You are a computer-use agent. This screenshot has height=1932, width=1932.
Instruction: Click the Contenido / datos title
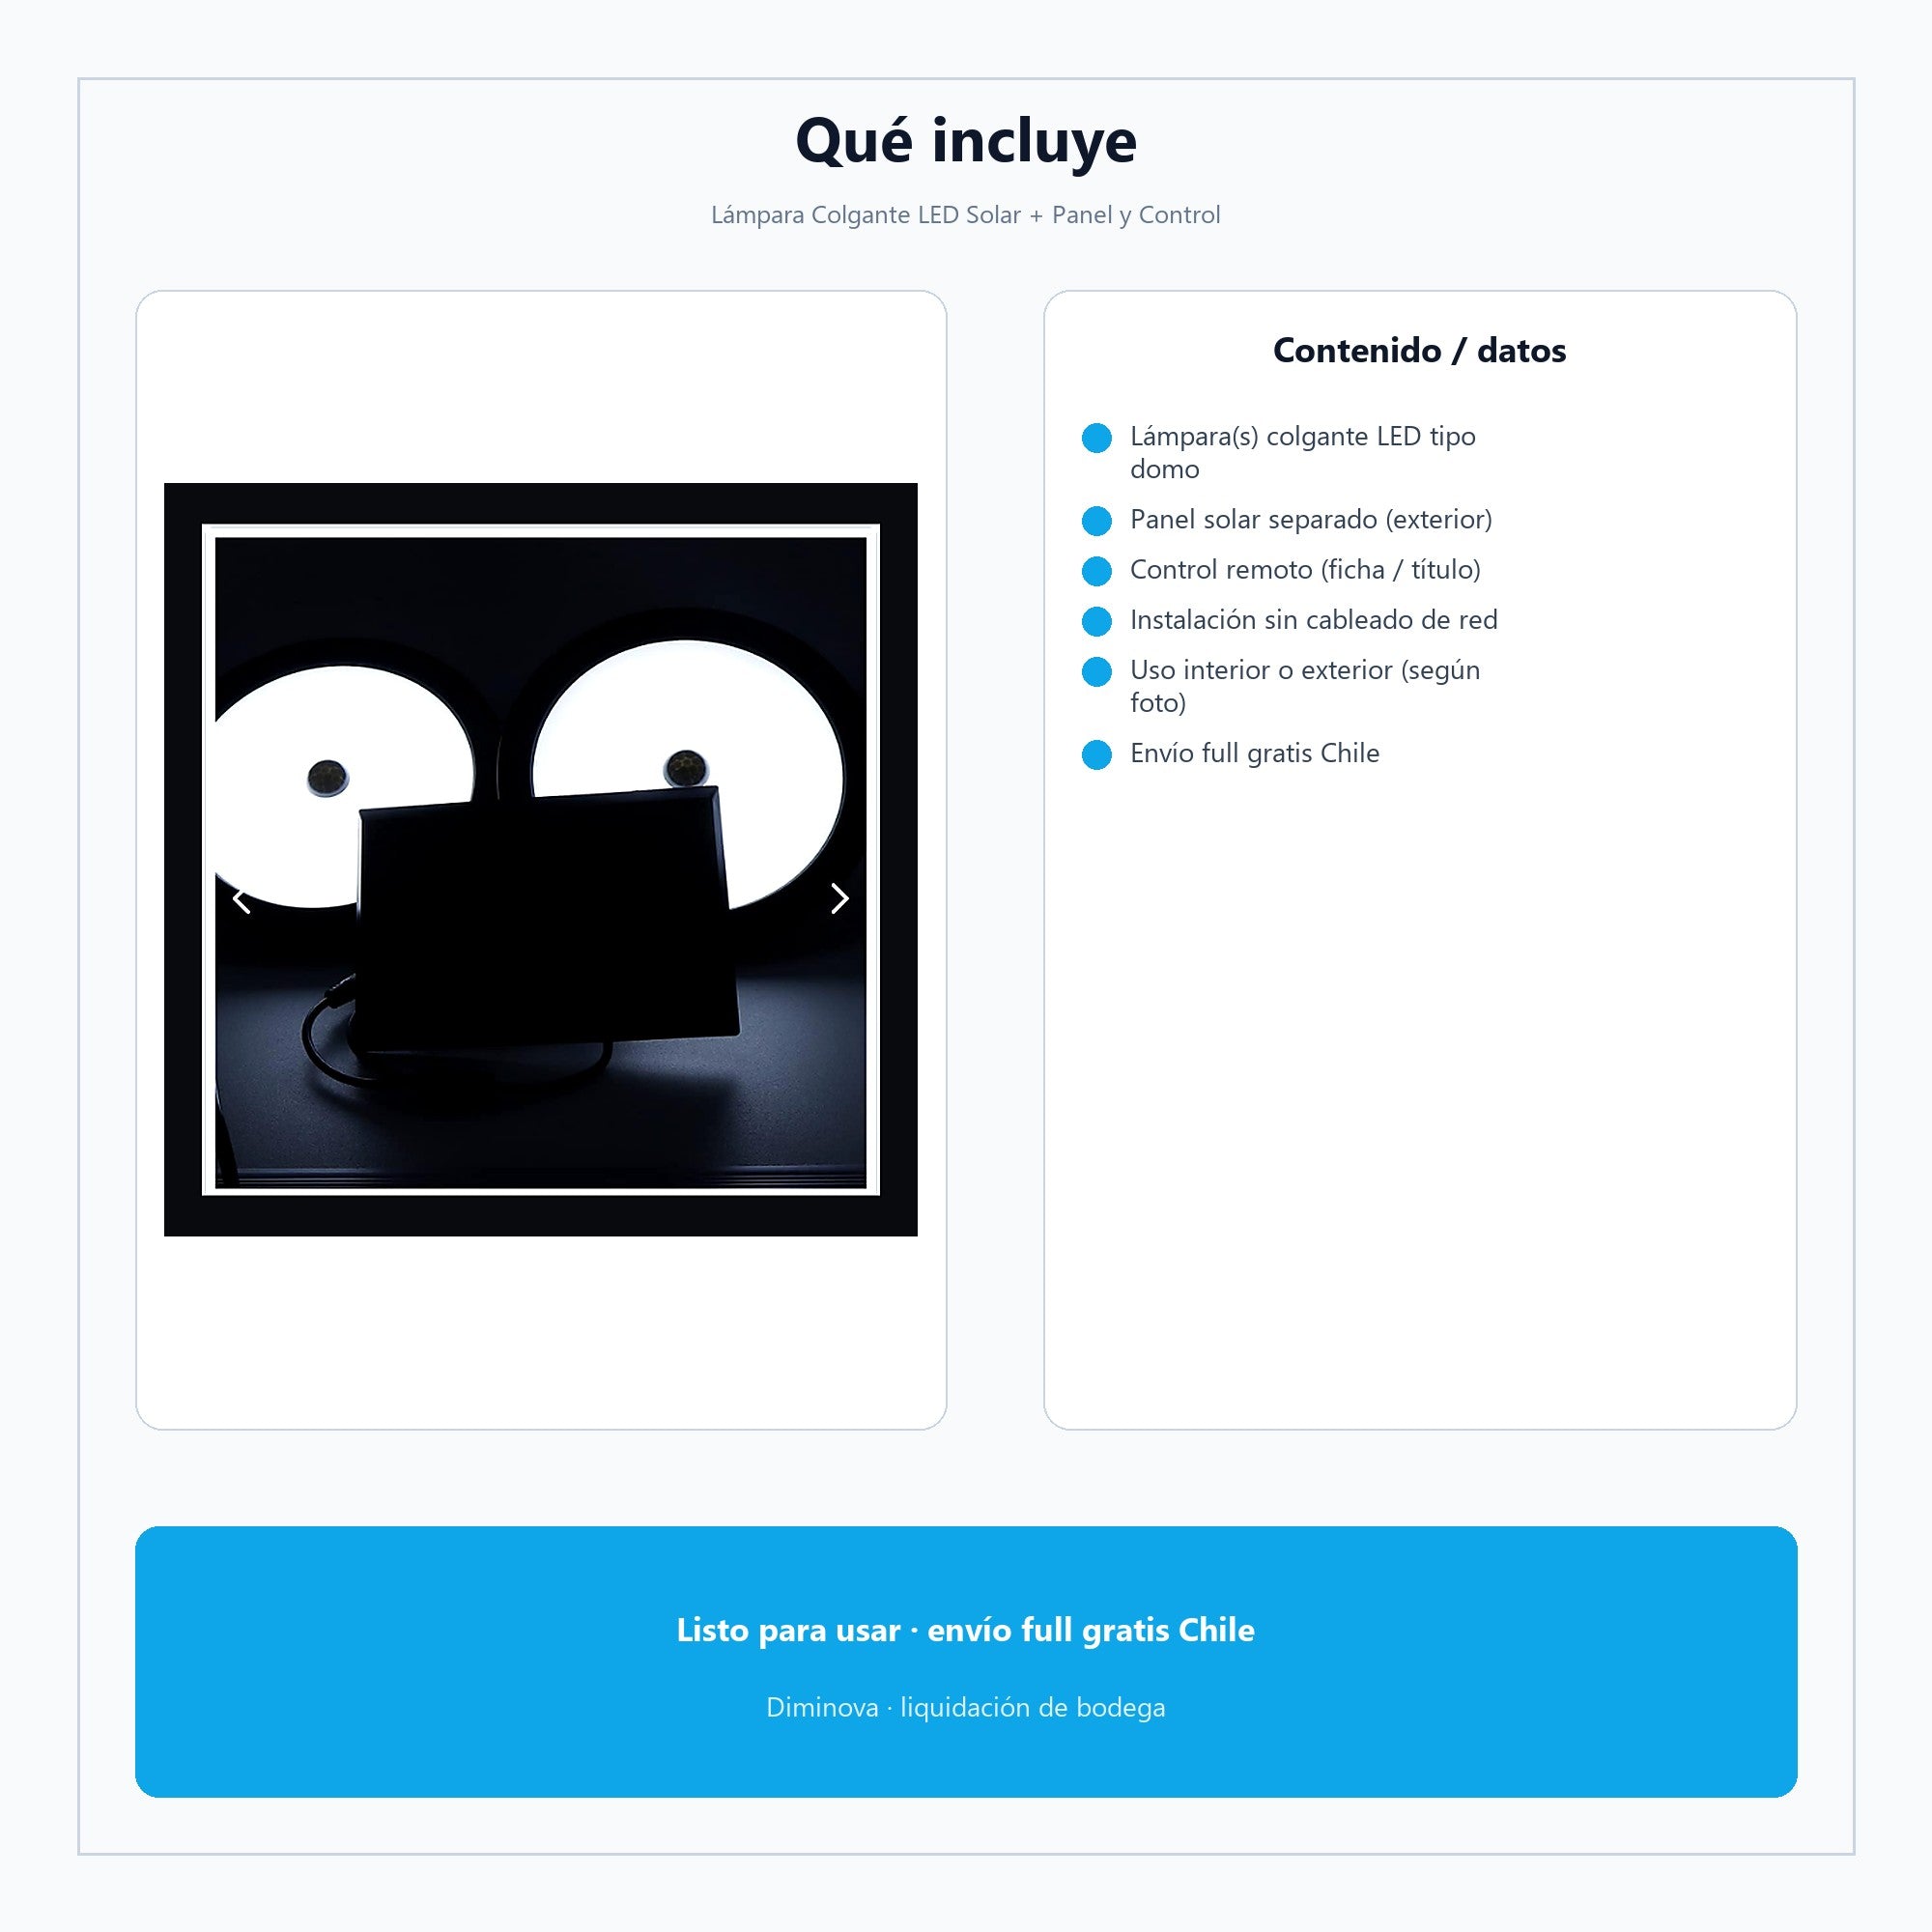(1419, 351)
